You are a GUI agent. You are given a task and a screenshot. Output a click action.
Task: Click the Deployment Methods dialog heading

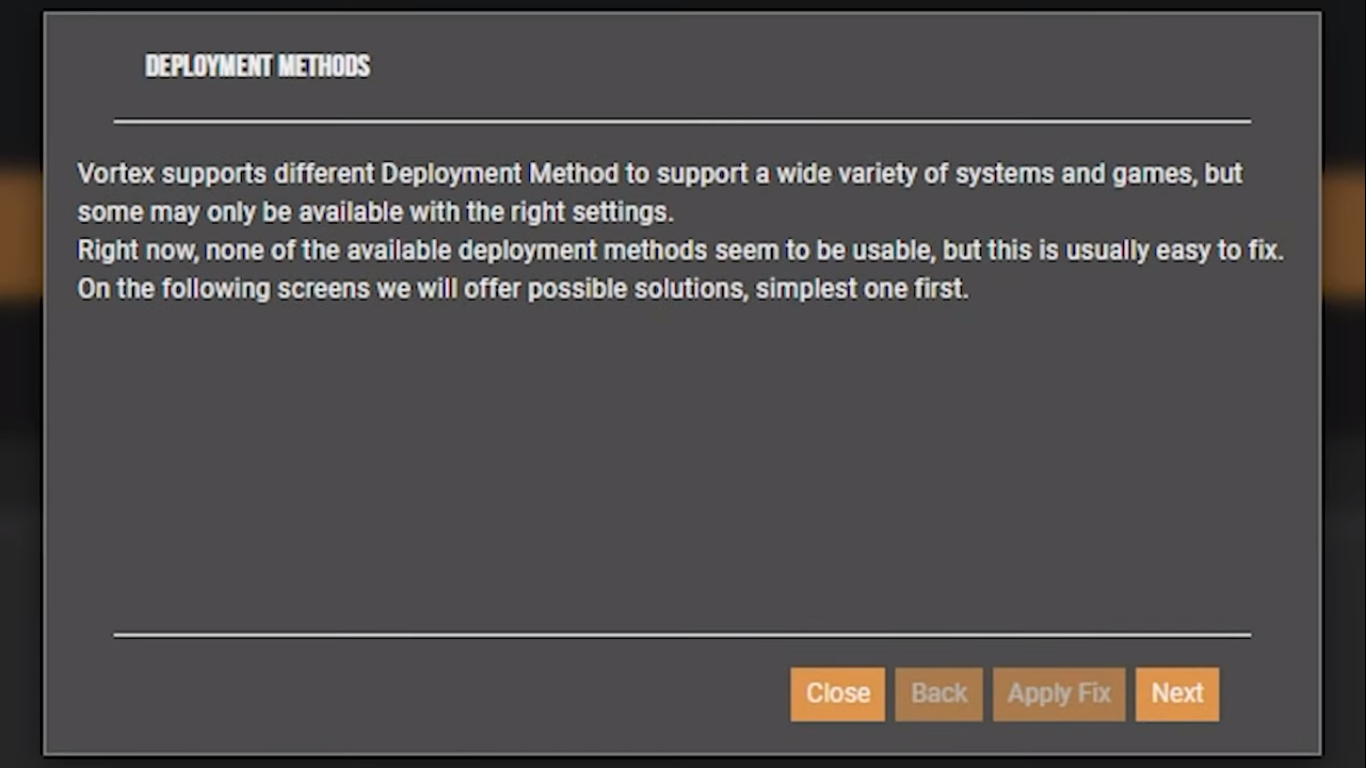[257, 66]
